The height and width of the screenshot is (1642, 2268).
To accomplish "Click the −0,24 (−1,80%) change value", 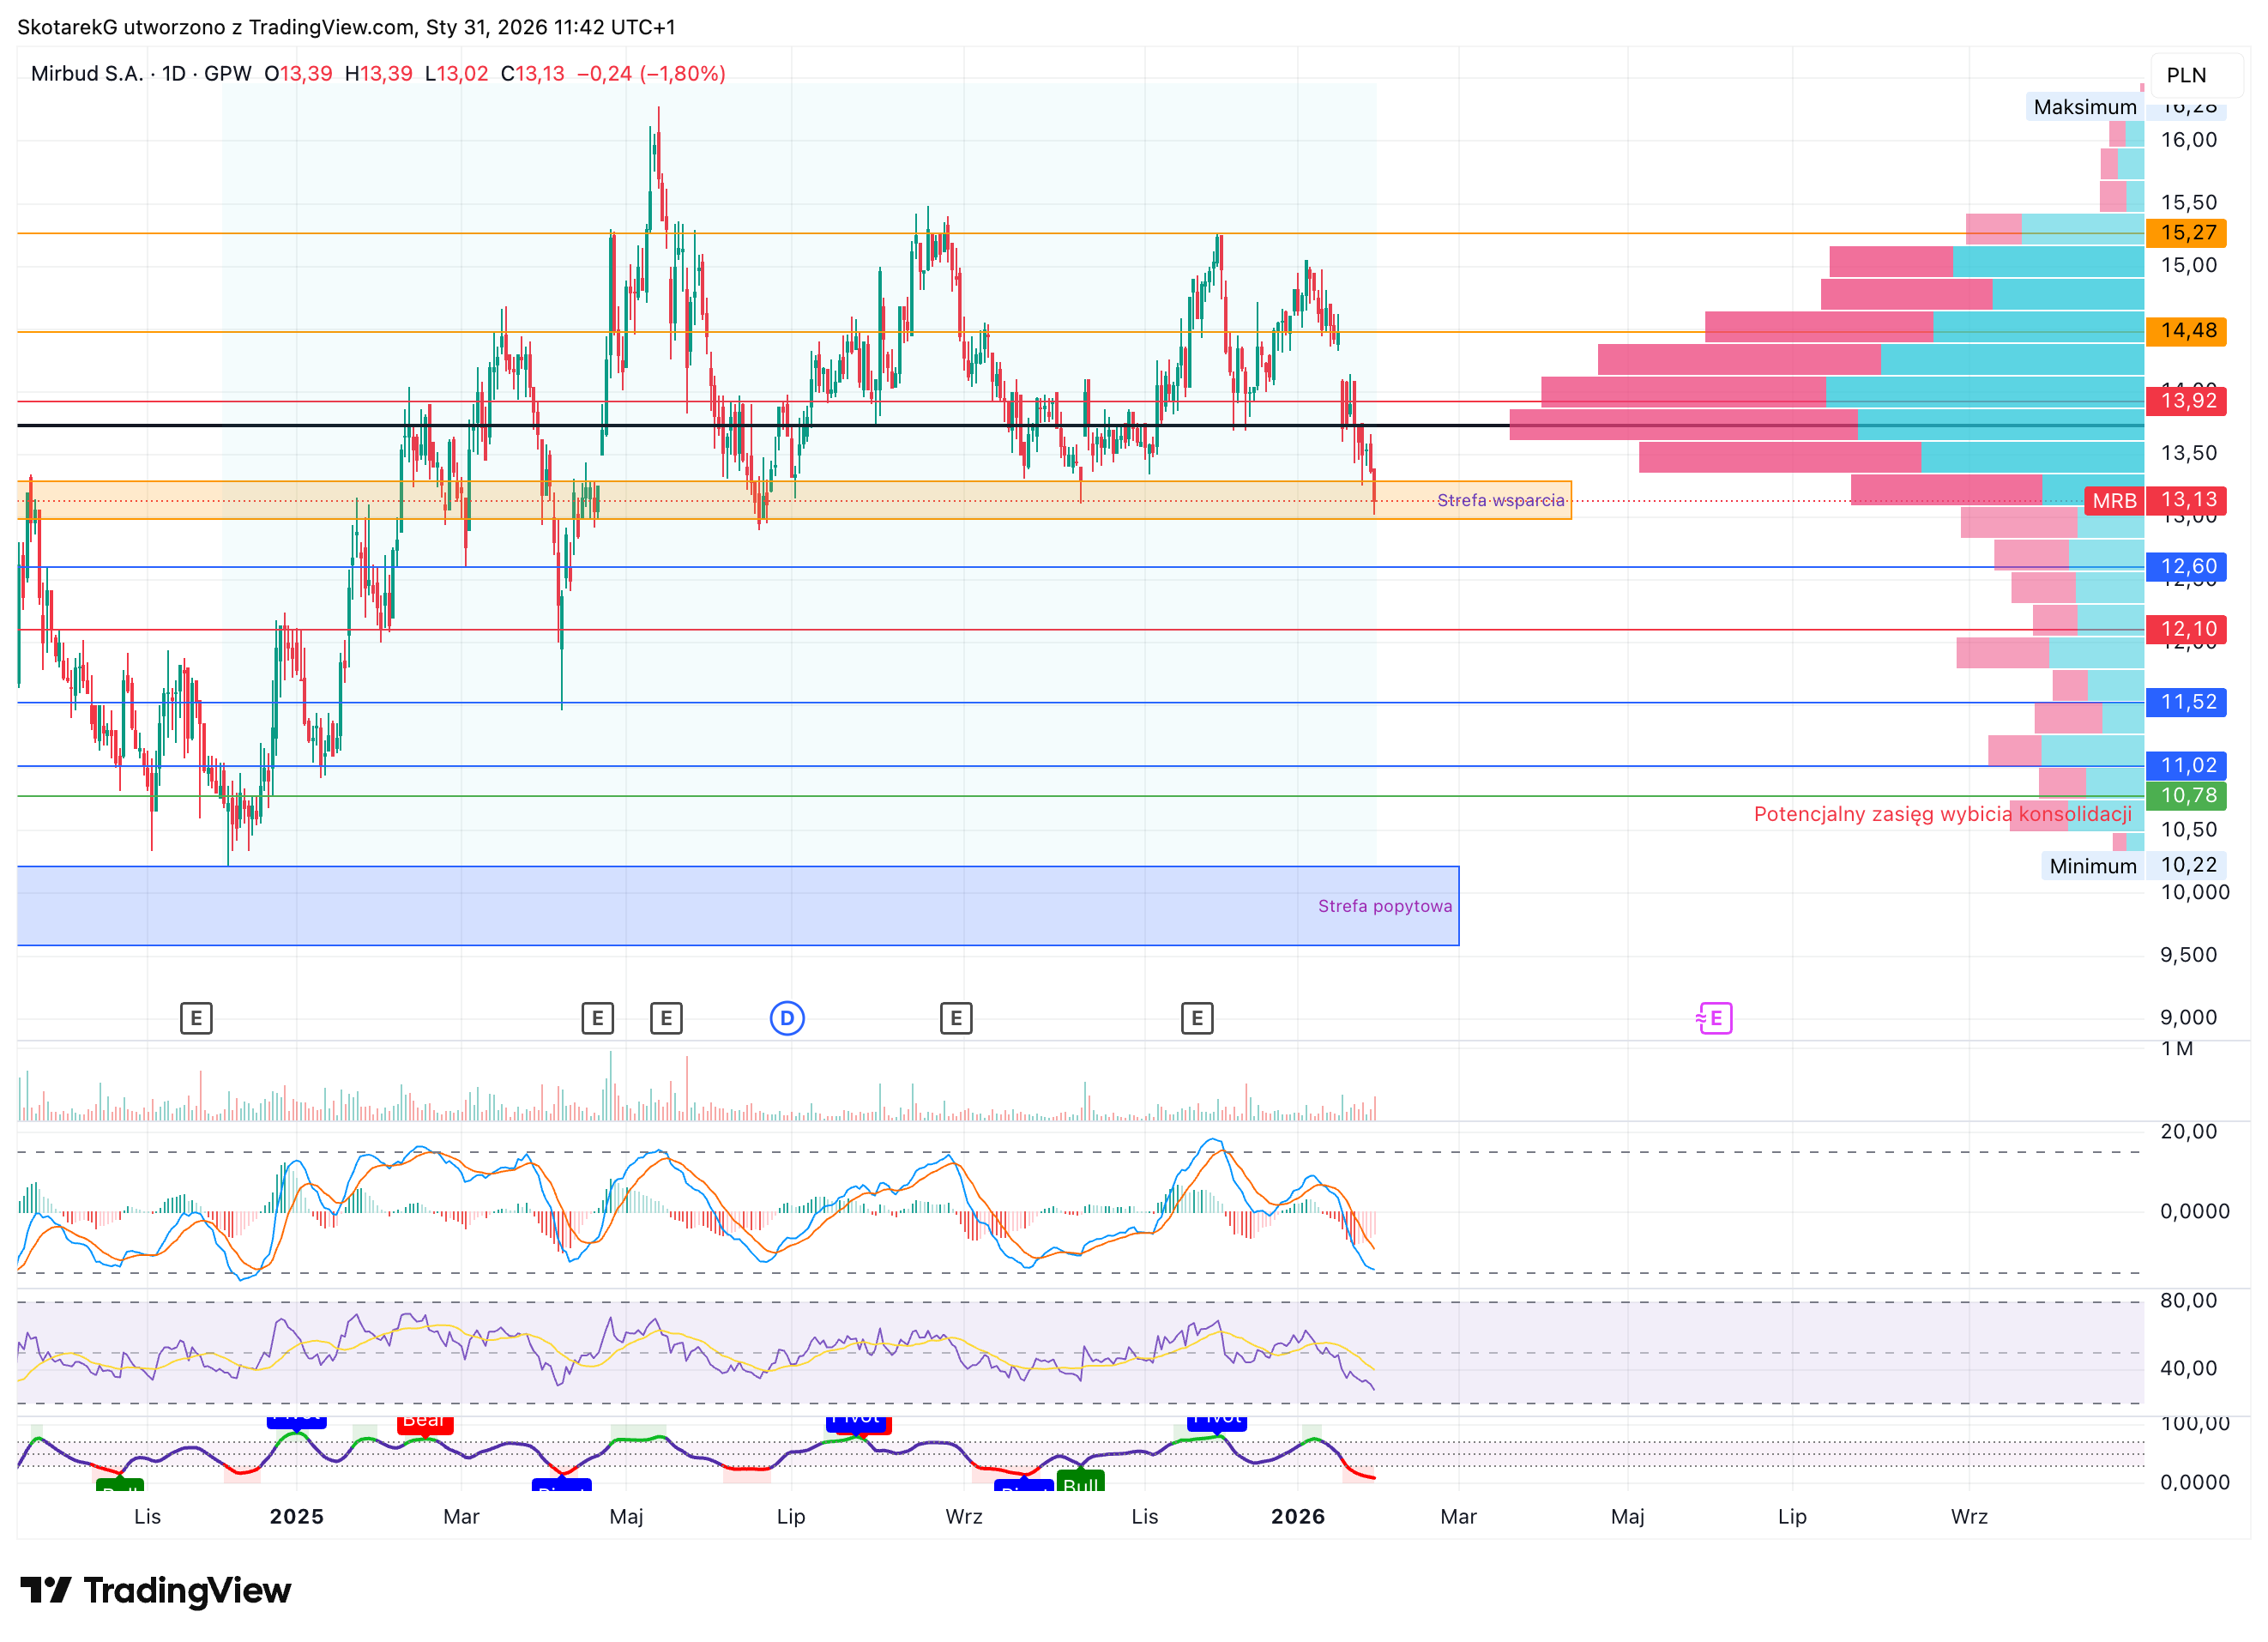I will tap(651, 73).
